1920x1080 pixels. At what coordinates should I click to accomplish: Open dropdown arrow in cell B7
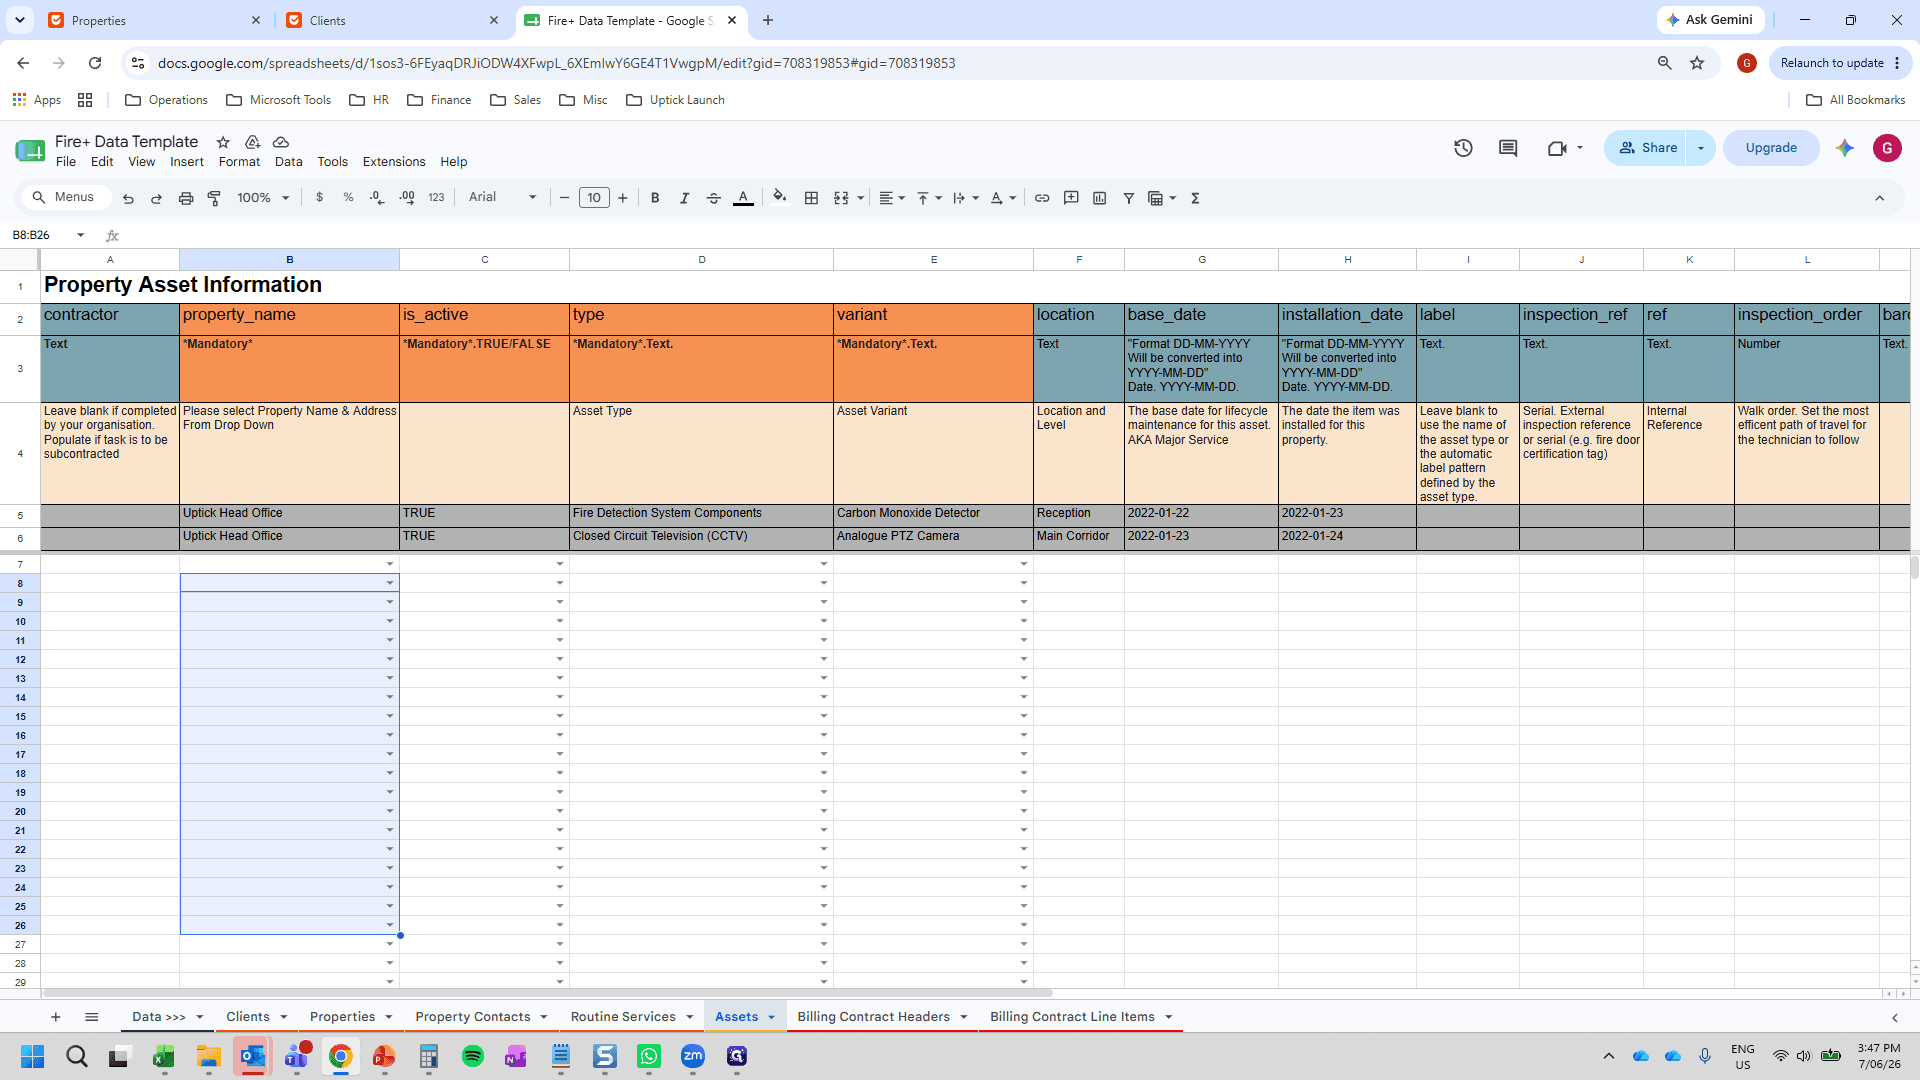coord(390,564)
